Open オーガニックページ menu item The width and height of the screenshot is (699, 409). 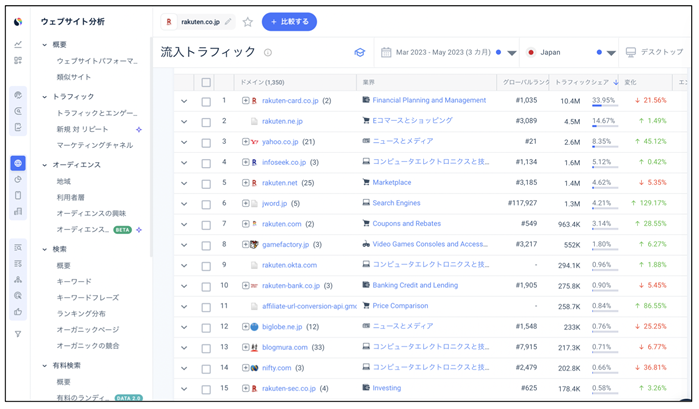tap(88, 330)
